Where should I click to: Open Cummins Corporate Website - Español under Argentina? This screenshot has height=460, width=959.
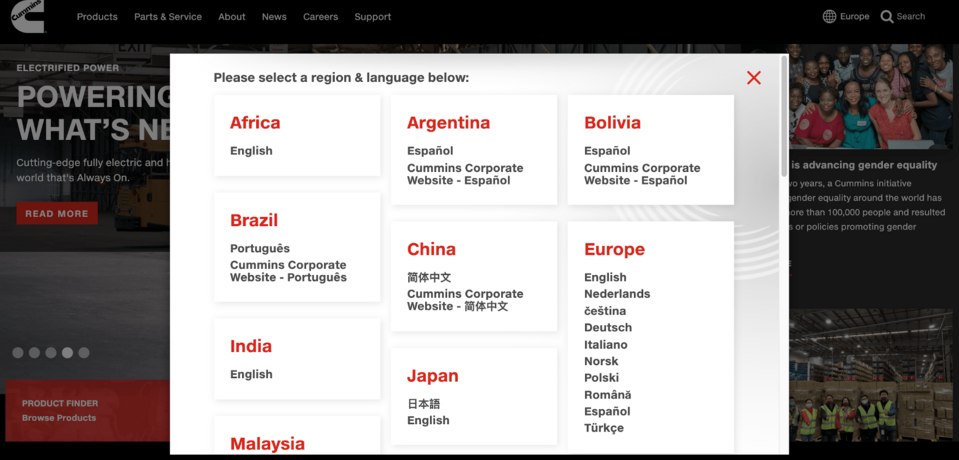click(x=465, y=174)
